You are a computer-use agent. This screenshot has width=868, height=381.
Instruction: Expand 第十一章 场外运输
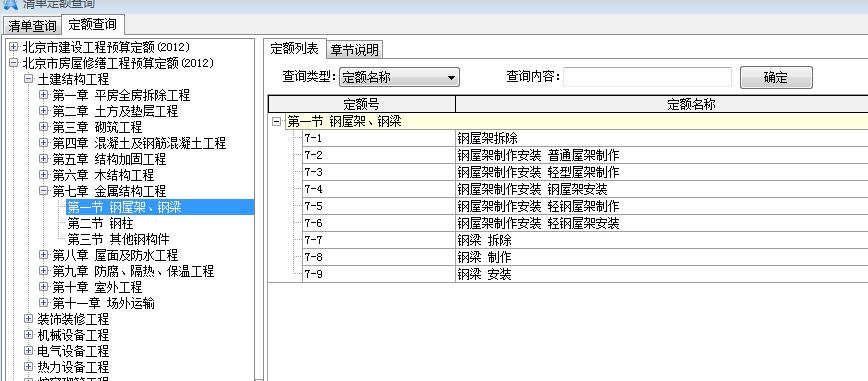point(44,303)
